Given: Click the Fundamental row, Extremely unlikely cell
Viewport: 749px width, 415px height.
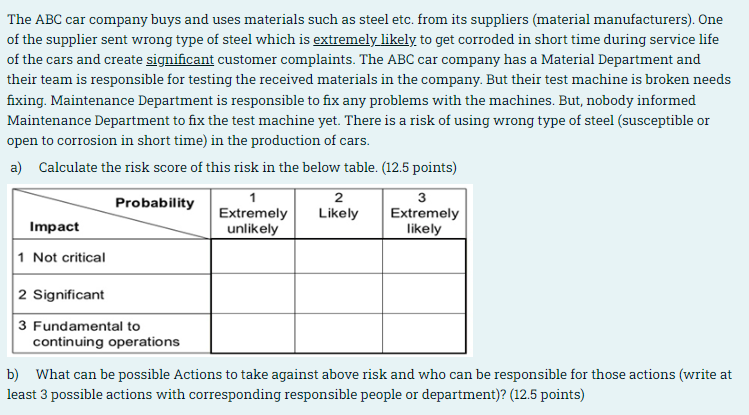Looking at the screenshot, I should coord(253,333).
